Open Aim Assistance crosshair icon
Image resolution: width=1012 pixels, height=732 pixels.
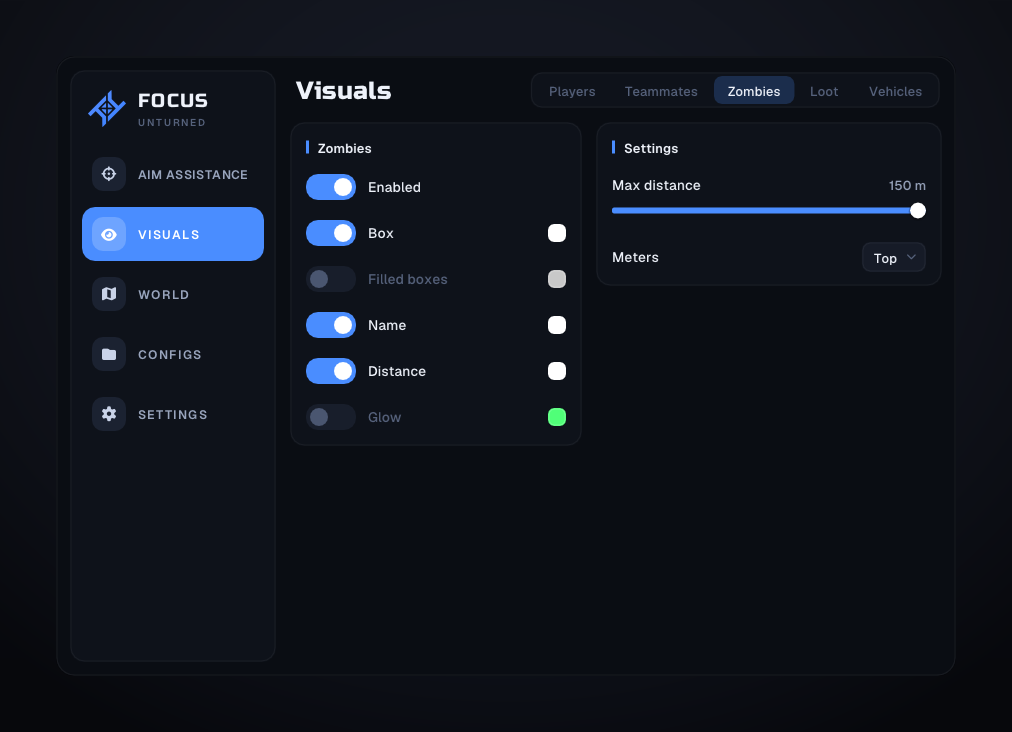(109, 174)
